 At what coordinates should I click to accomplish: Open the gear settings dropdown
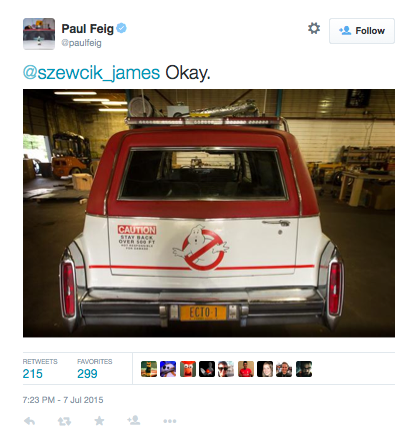pyautogui.click(x=314, y=28)
